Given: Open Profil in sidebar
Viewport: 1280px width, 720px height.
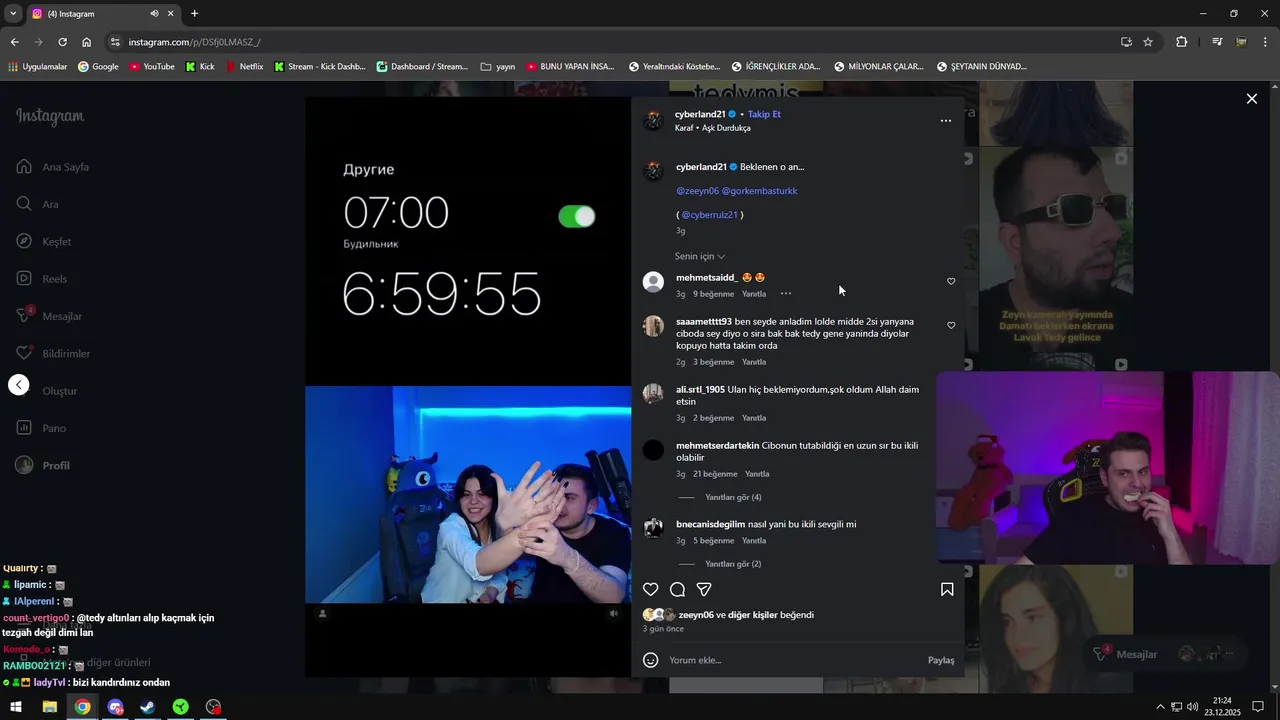Looking at the screenshot, I should [43, 465].
